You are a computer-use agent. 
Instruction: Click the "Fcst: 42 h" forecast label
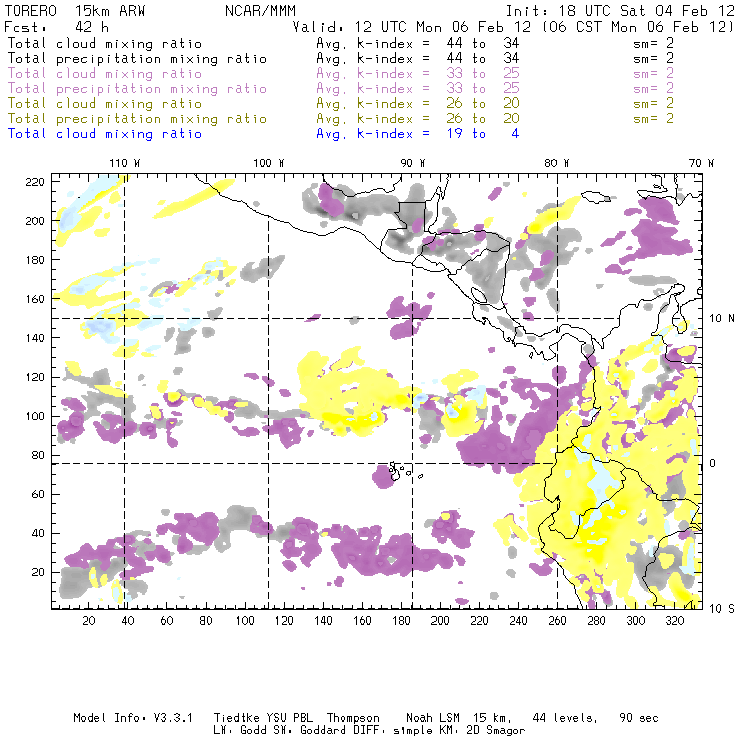pos(56,27)
